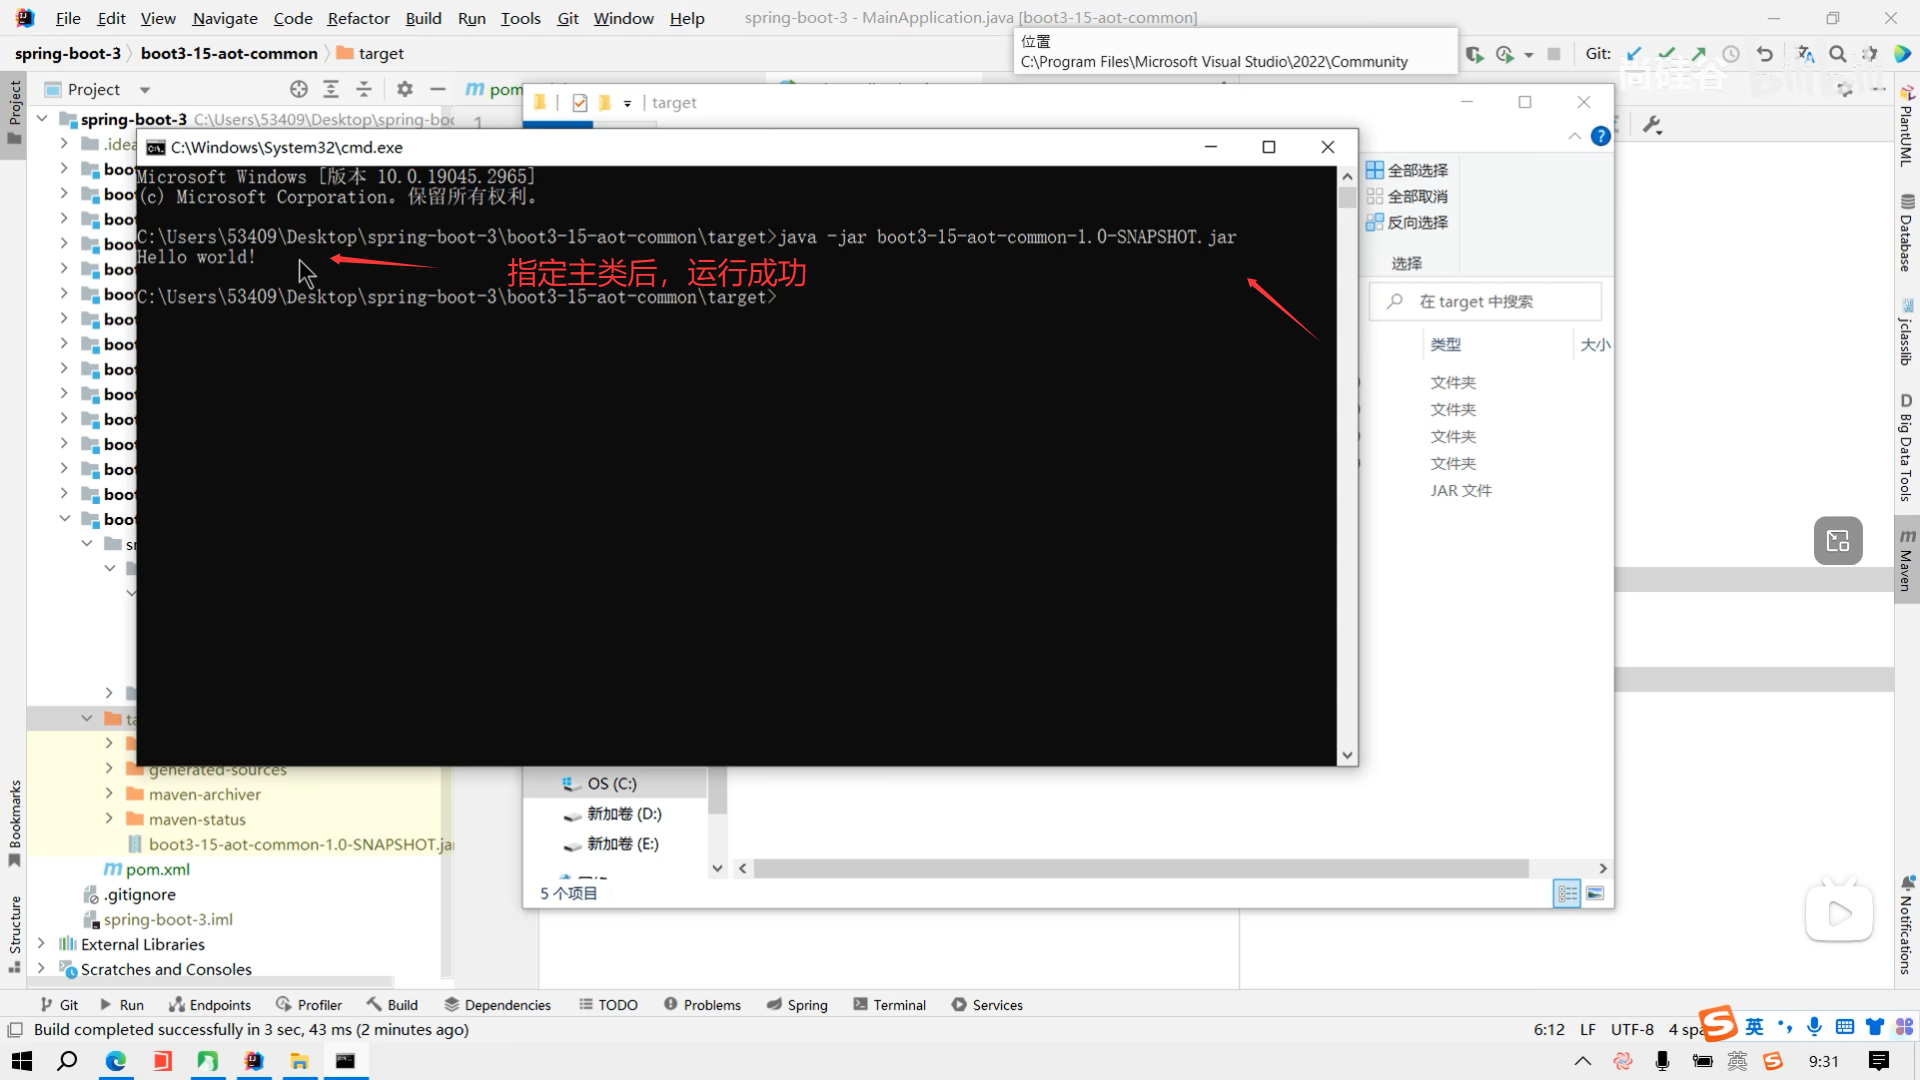
Task: Click the Git update project arrow icon
Action: [1634, 54]
